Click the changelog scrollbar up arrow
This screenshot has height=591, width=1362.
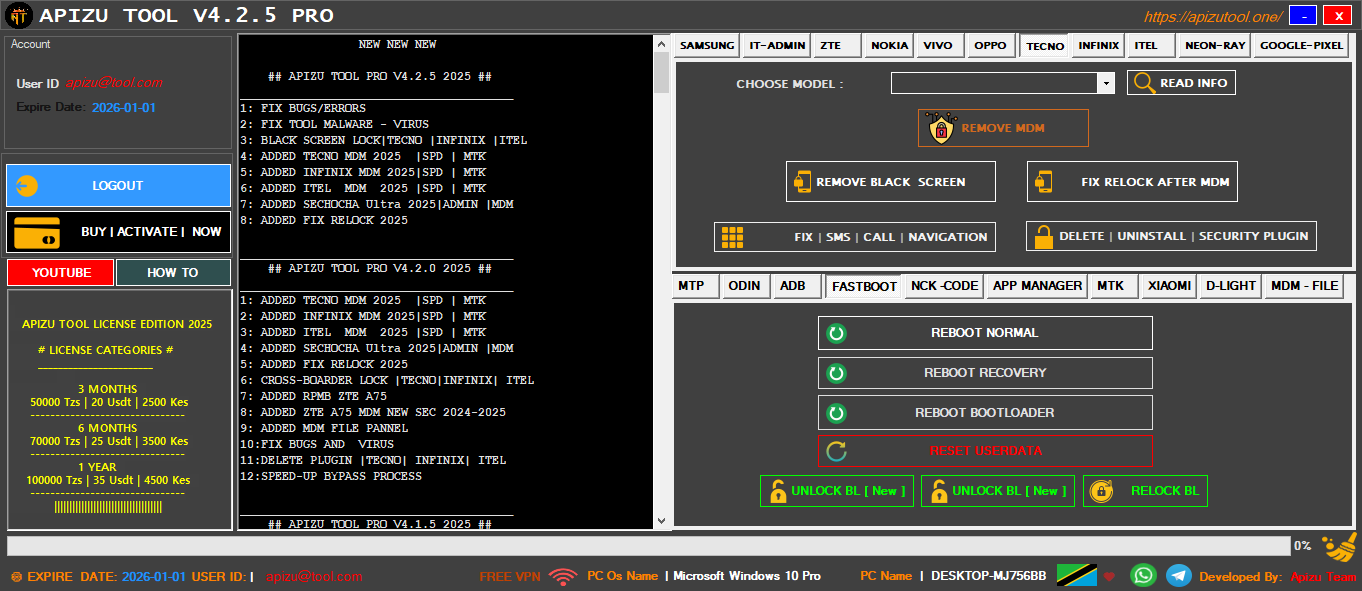(x=661, y=43)
